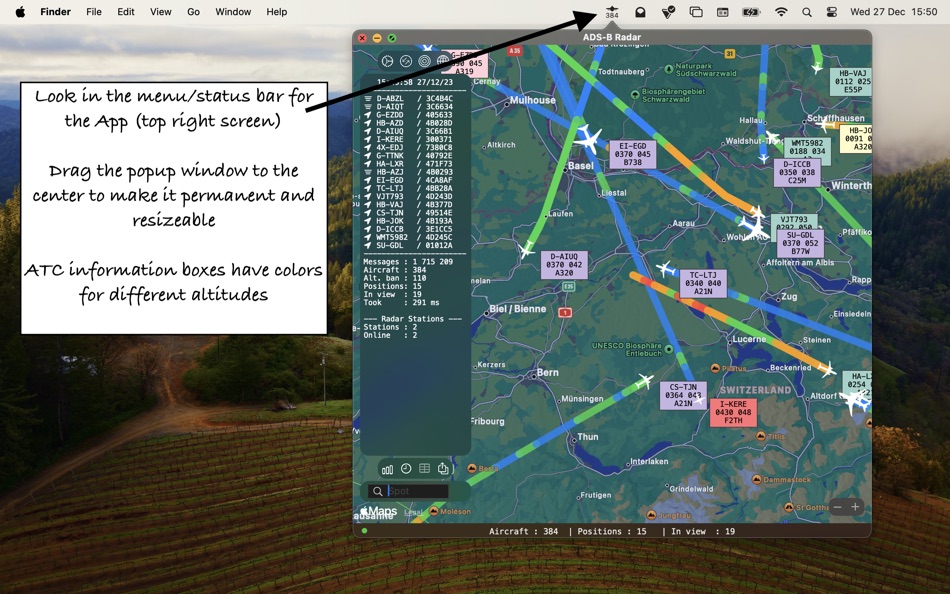Open the bar chart statistics icon
Image resolution: width=950 pixels, height=594 pixels.
388,469
